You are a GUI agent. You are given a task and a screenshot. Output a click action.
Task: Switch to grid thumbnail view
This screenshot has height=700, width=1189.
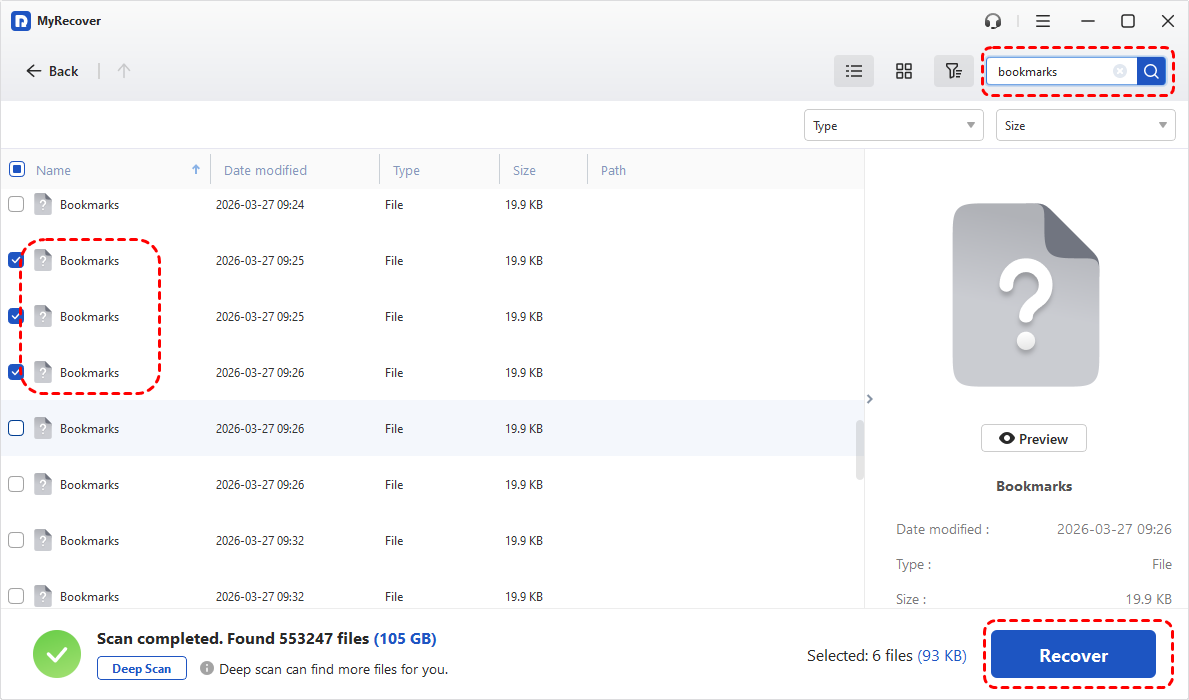[903, 71]
